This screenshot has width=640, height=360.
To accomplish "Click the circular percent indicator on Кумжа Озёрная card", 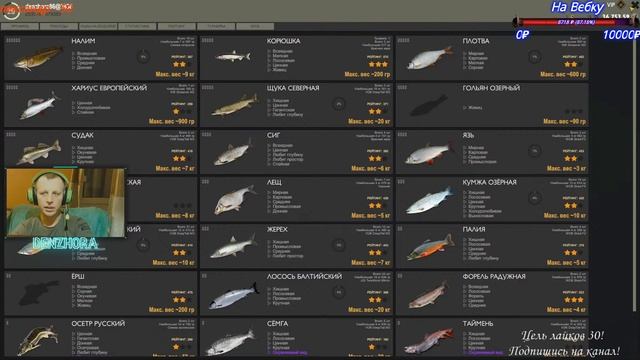I will [535, 198].
